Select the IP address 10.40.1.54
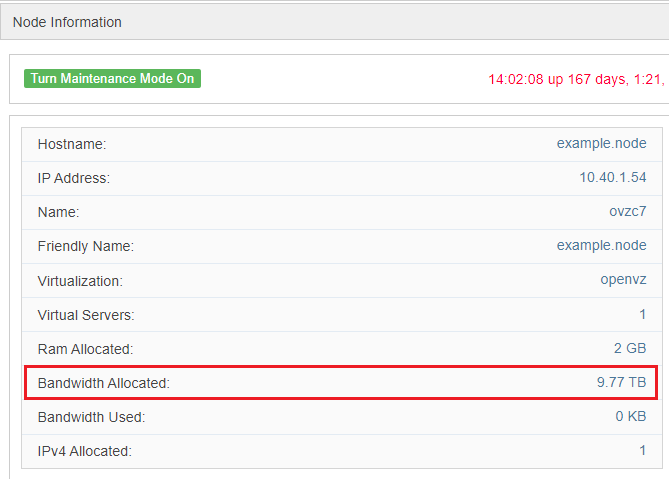669x479 pixels. point(605,178)
